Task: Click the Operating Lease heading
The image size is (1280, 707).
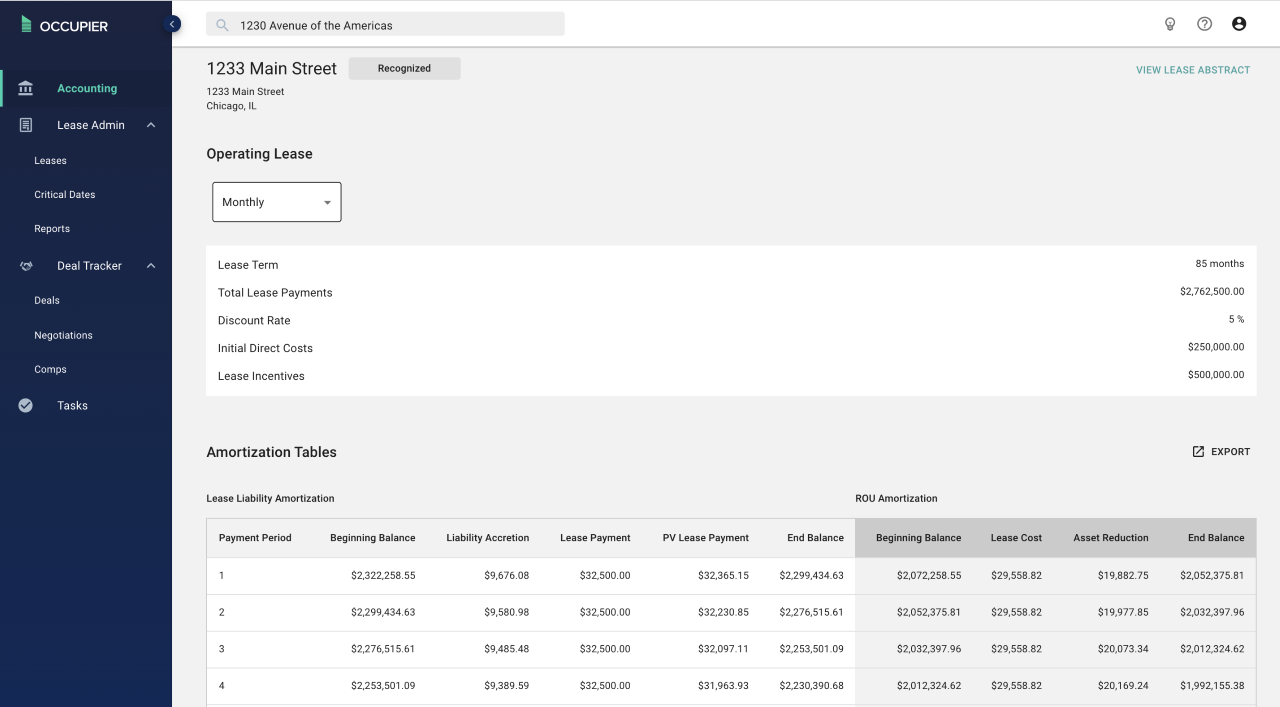Action: coord(259,154)
